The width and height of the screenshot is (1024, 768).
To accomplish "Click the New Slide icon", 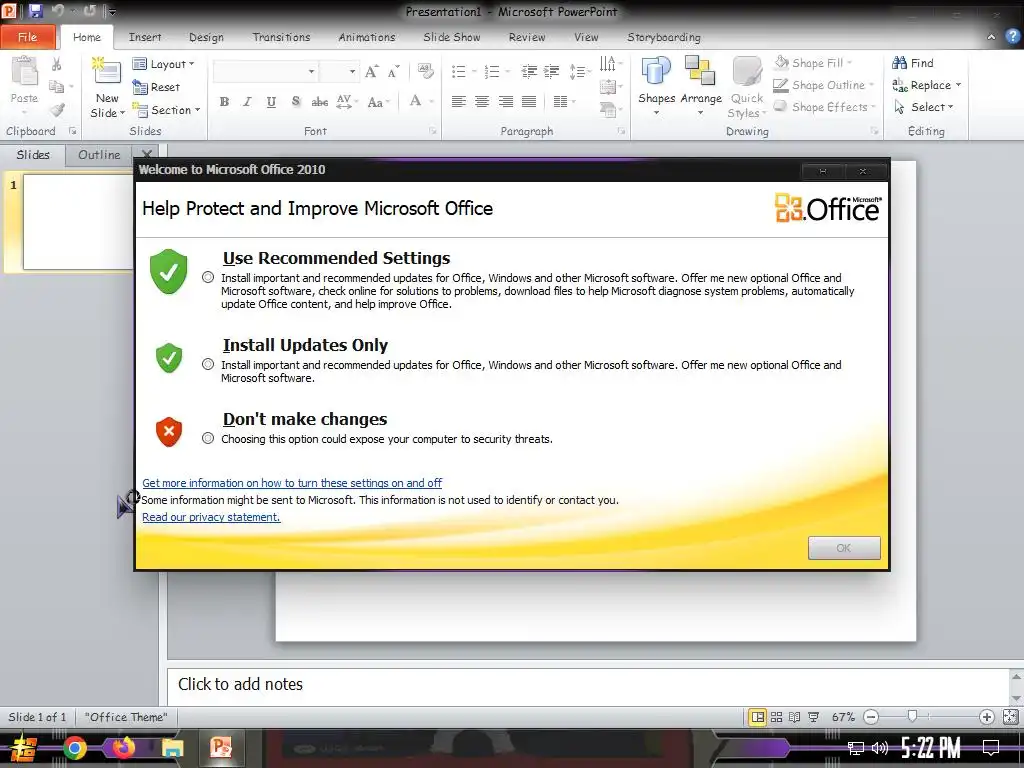I will [106, 71].
